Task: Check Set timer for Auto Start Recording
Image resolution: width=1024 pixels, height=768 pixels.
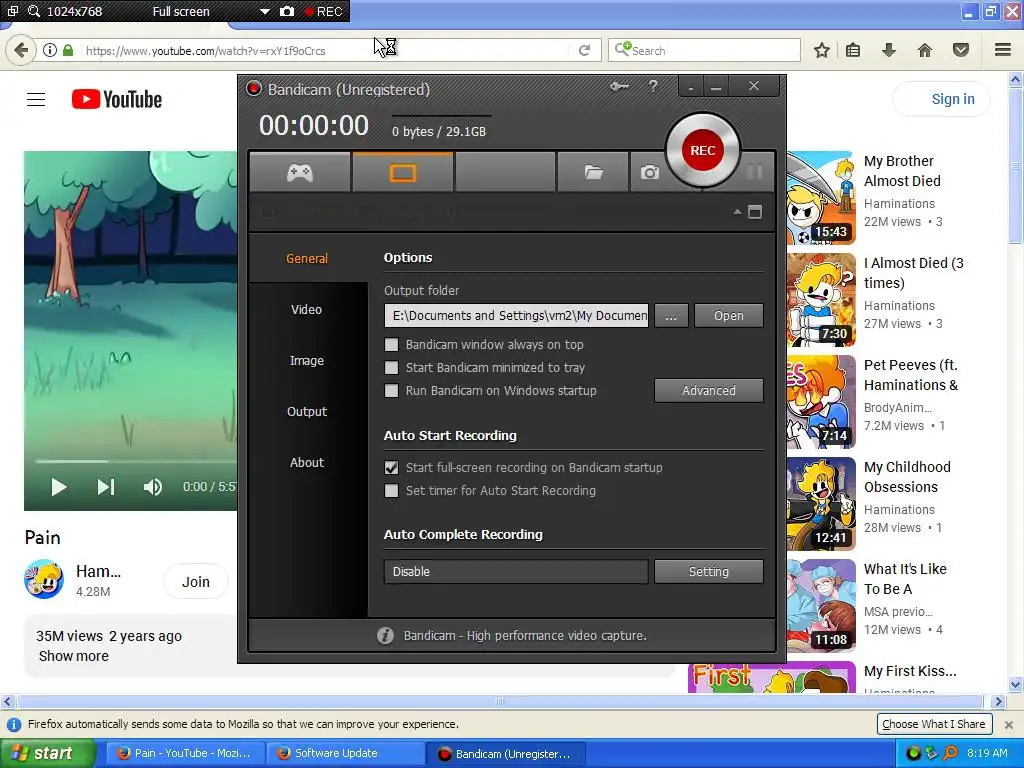Action: [x=391, y=490]
